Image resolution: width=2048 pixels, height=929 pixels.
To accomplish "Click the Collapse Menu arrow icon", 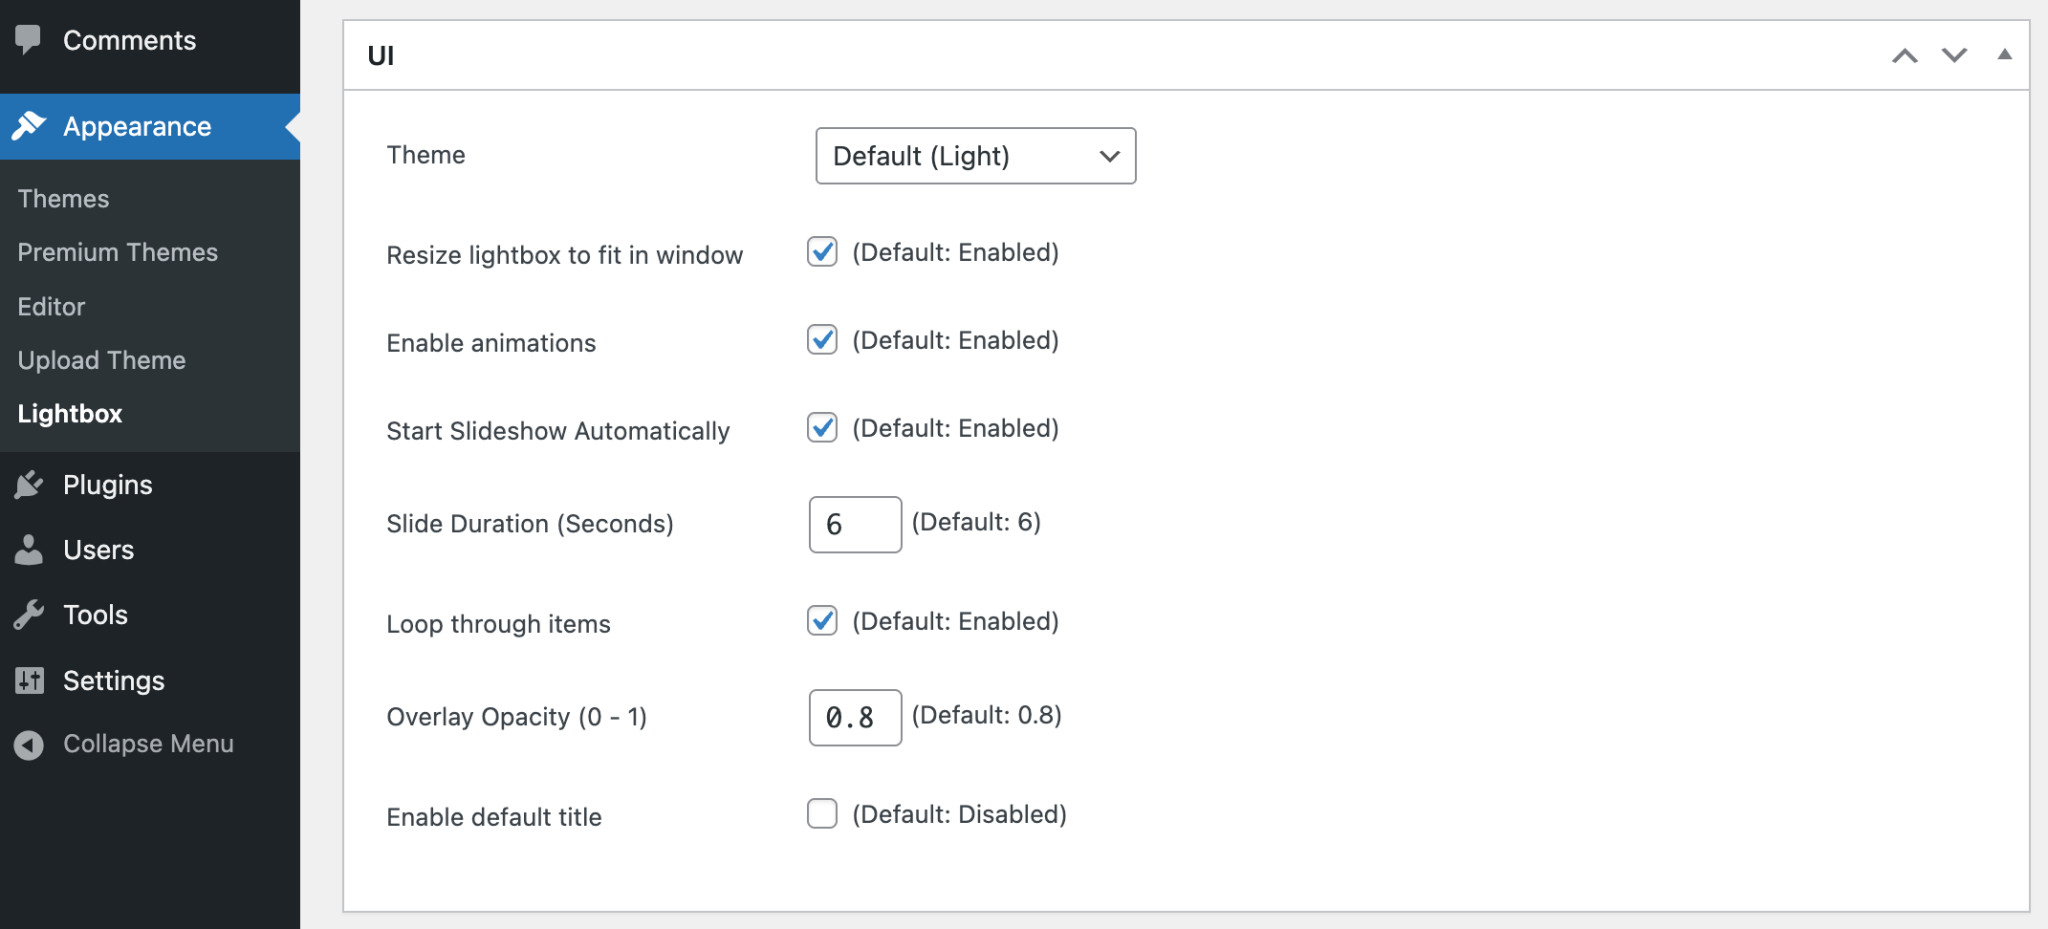I will point(29,743).
